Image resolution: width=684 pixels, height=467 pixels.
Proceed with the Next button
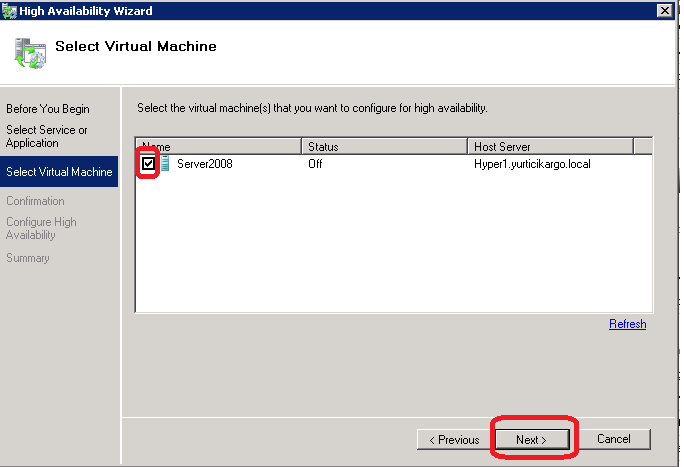(x=531, y=439)
